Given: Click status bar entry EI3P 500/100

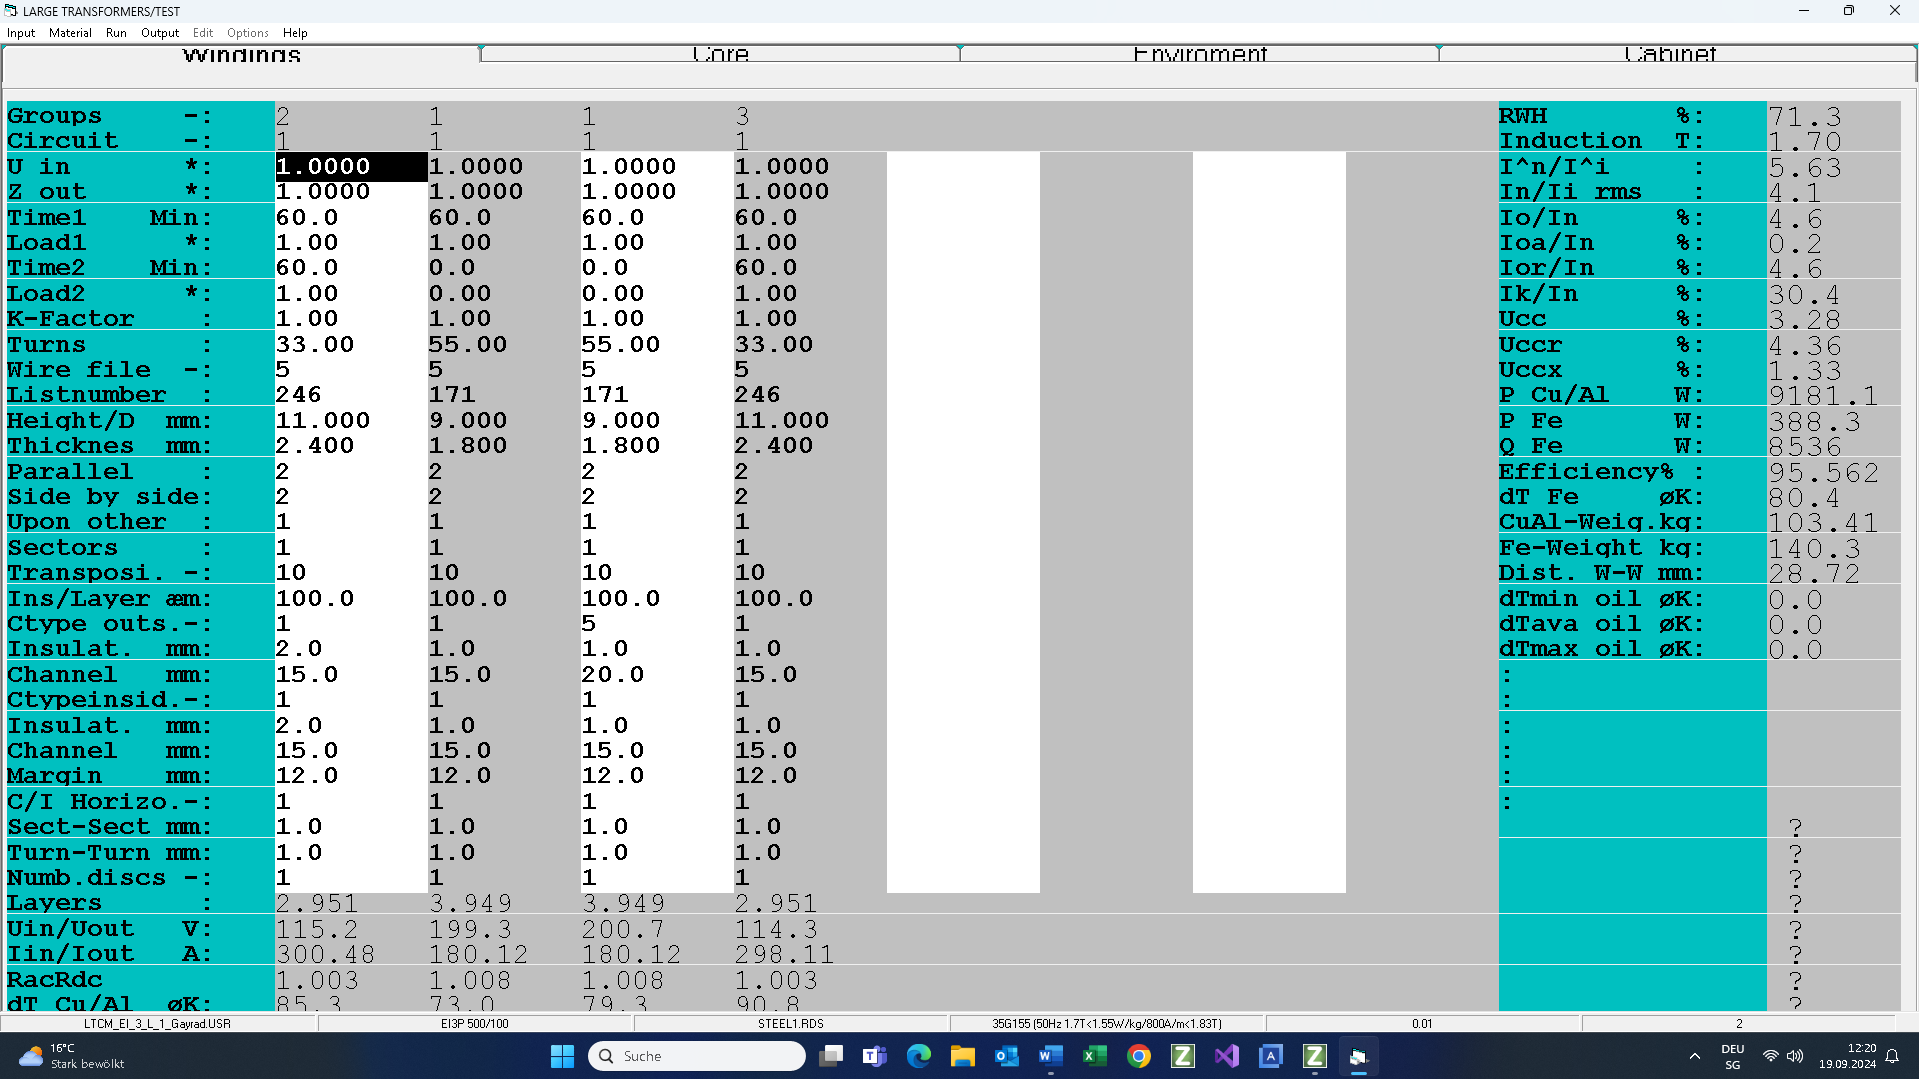Looking at the screenshot, I should (x=475, y=1023).
